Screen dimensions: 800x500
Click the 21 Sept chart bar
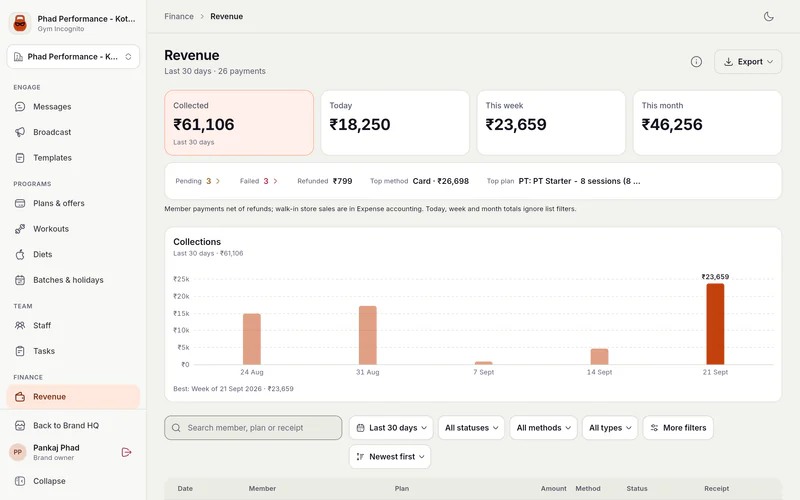coord(715,324)
